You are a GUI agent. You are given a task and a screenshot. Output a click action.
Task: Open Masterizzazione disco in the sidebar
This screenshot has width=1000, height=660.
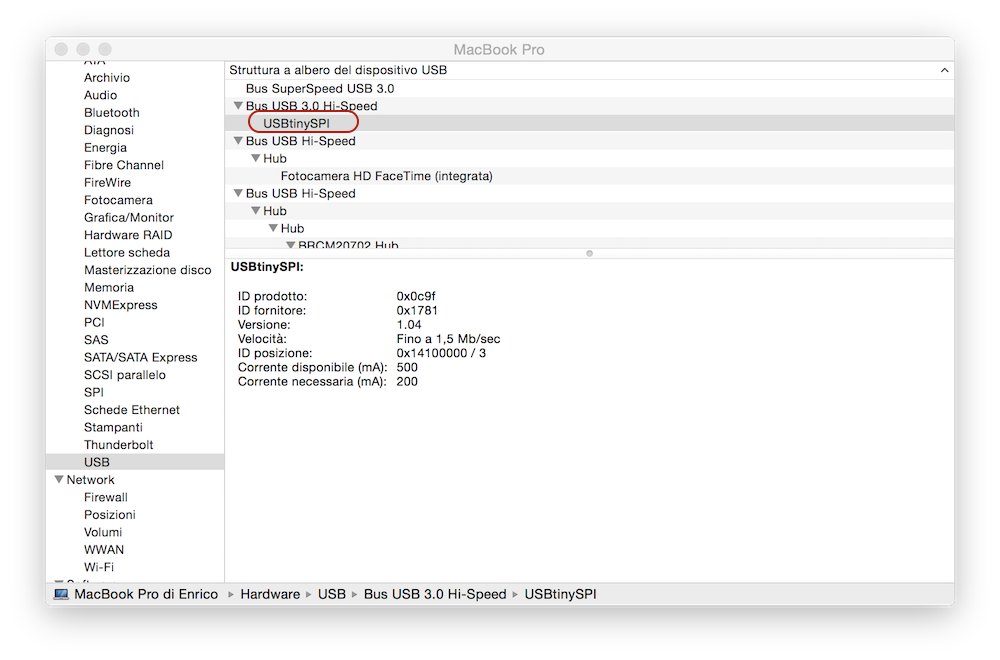tap(147, 270)
